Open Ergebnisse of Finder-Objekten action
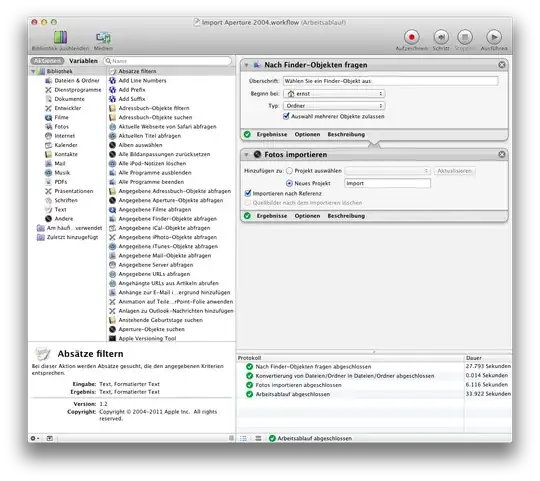 (272, 135)
